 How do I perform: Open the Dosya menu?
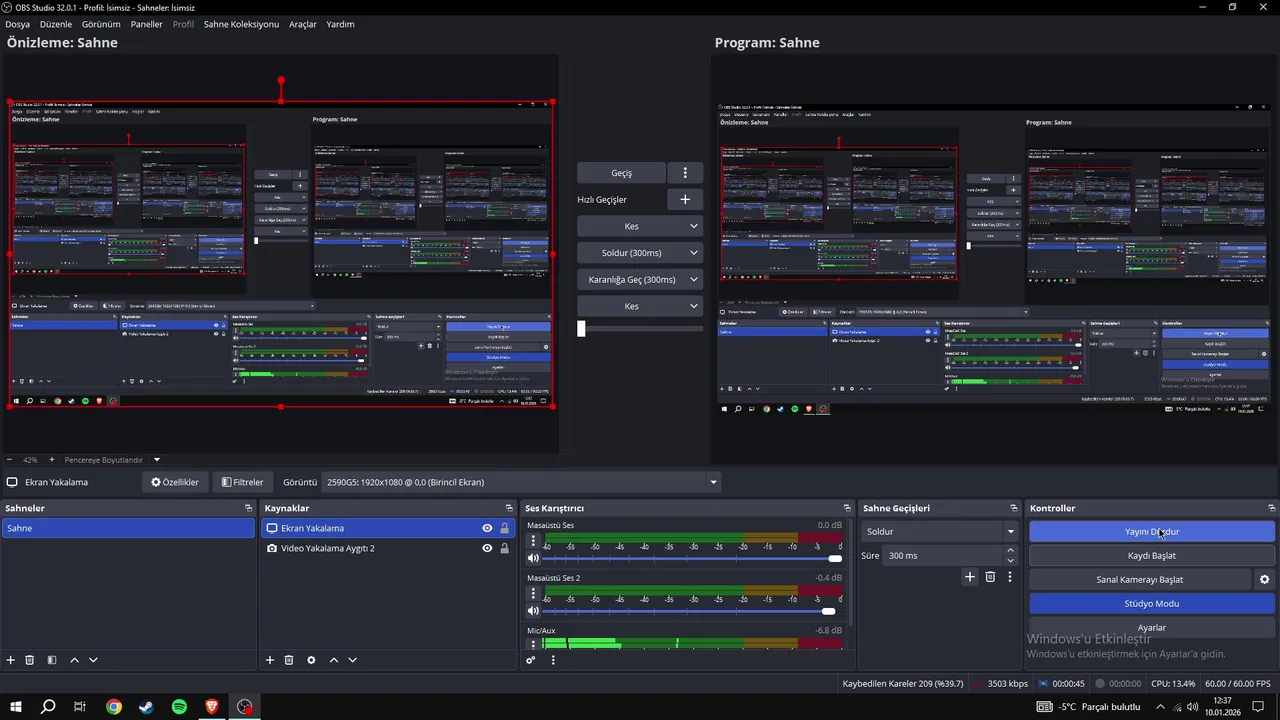(x=17, y=24)
